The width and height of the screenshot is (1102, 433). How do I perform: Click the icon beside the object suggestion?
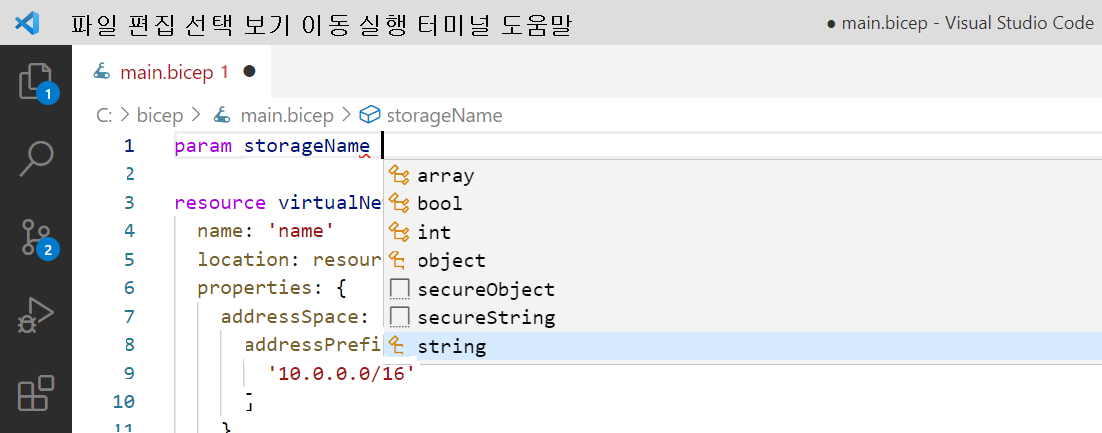click(x=398, y=260)
